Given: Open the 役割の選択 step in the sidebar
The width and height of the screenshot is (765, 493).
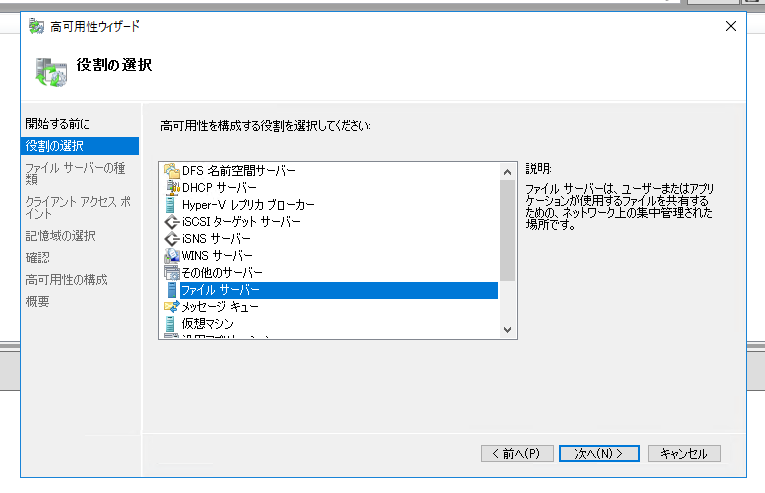Looking at the screenshot, I should point(80,146).
